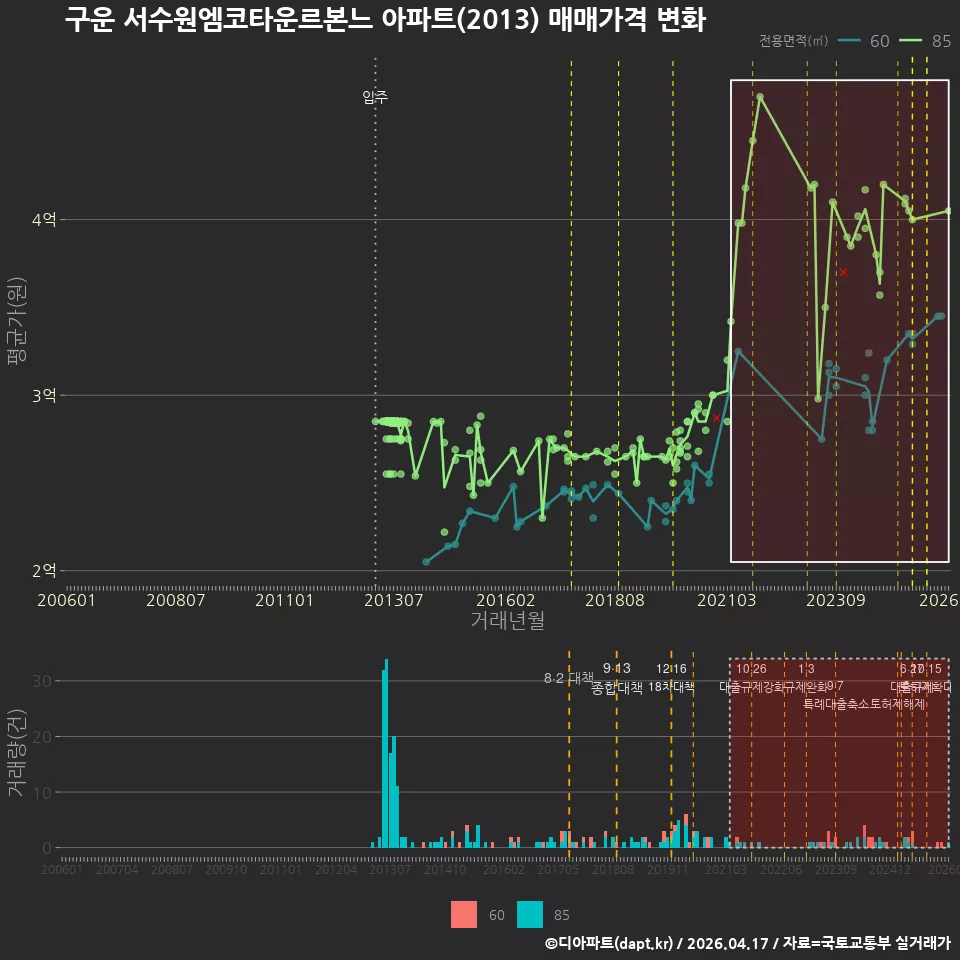
Task: Click the highest peak point of 85㎡ line
Action: 760,97
